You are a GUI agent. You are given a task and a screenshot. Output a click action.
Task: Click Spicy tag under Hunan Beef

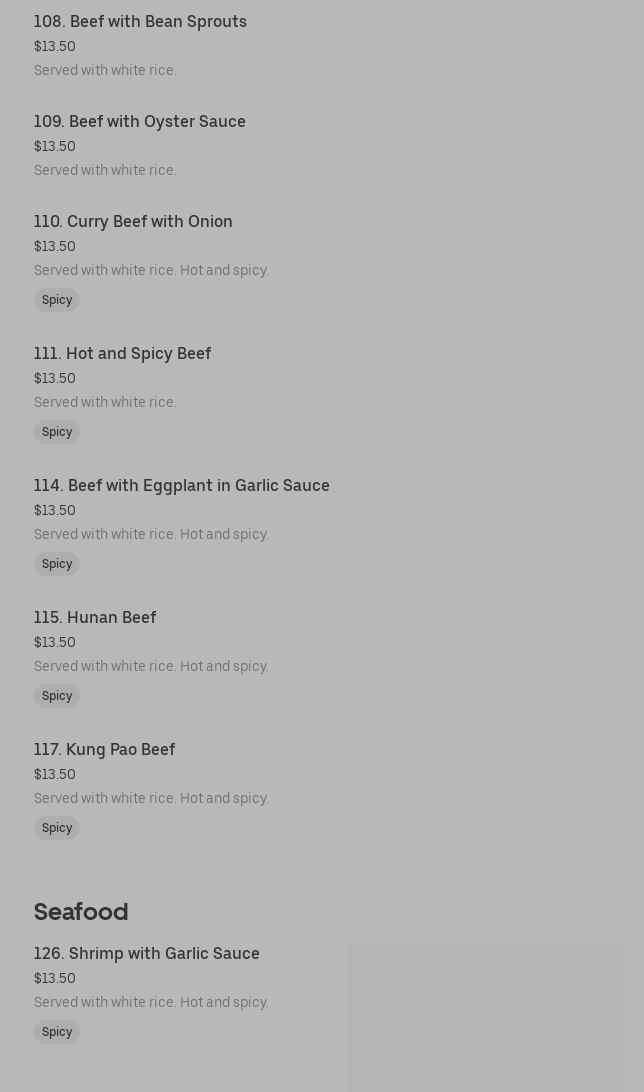[x=57, y=696]
